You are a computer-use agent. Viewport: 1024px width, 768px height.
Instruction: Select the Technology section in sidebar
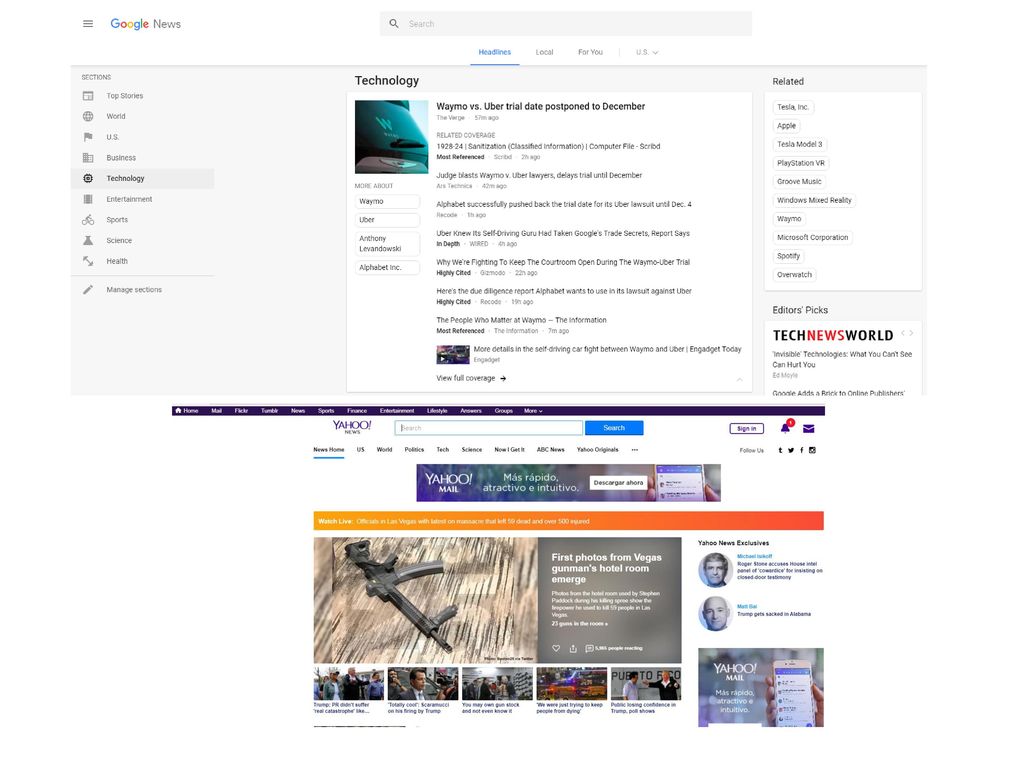142,178
